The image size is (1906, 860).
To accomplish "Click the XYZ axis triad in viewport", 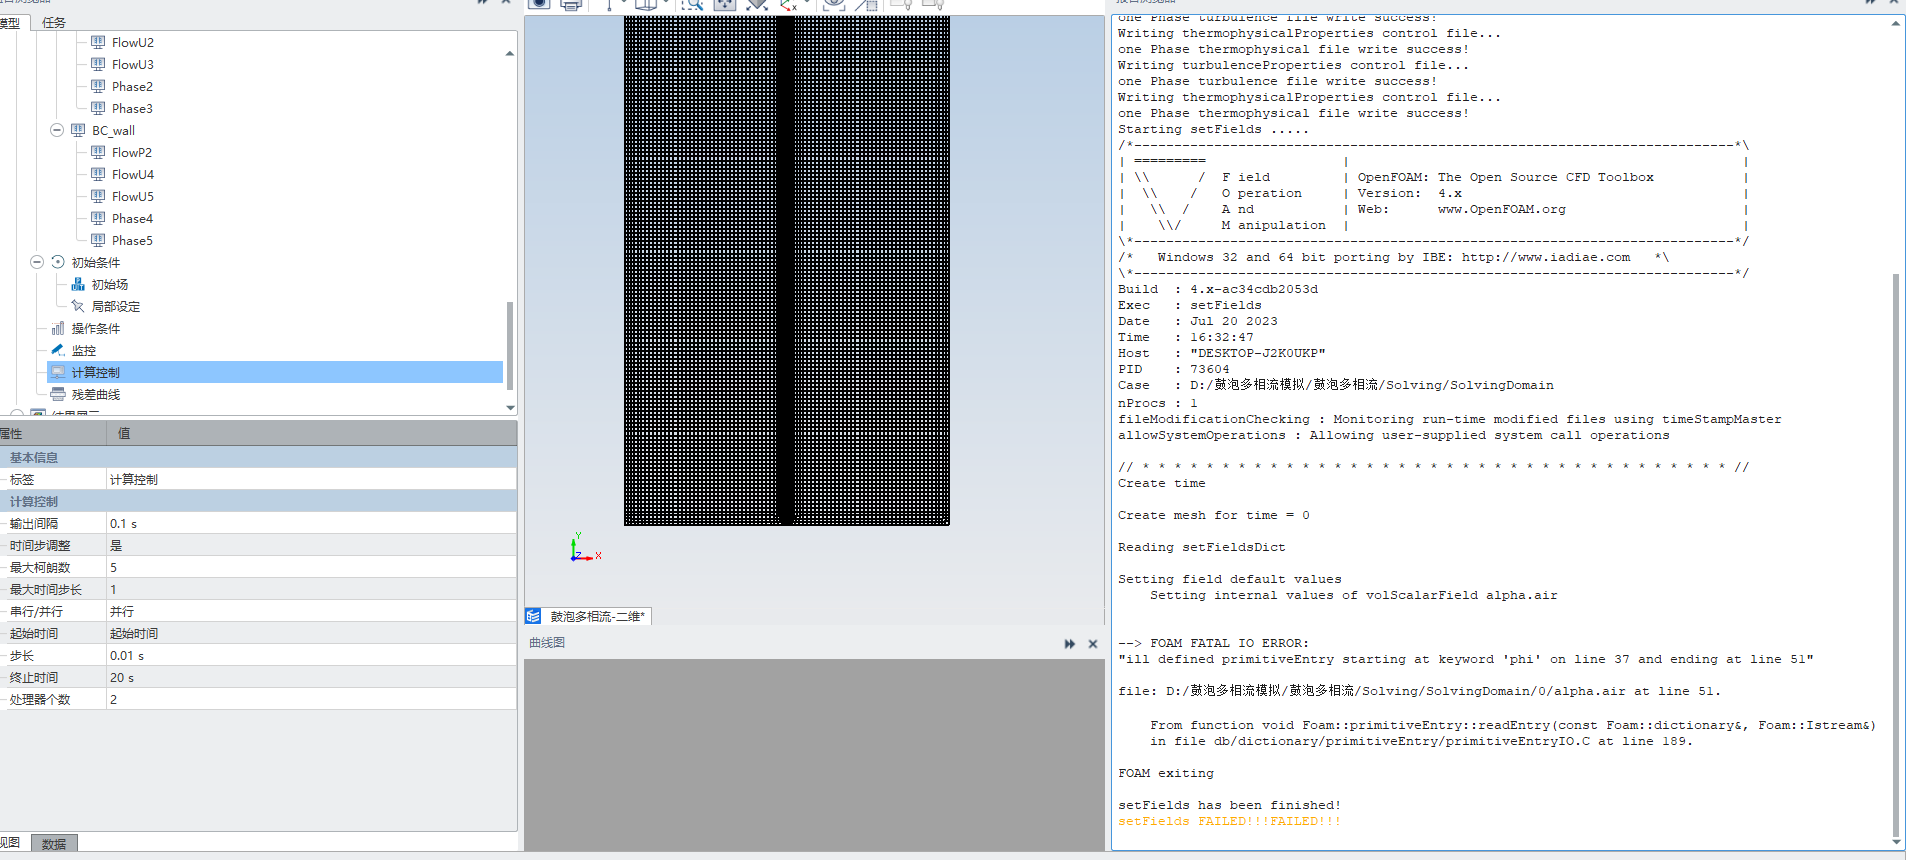I will click(584, 547).
